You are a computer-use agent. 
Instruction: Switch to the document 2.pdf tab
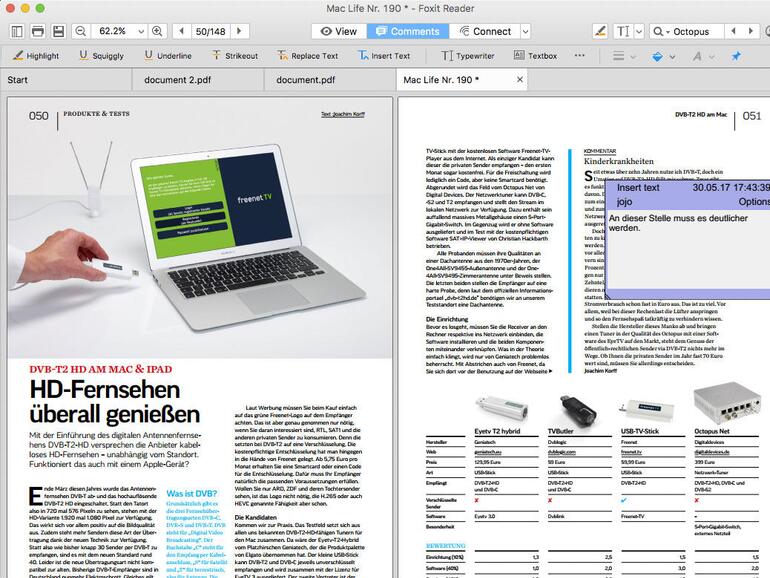point(198,80)
